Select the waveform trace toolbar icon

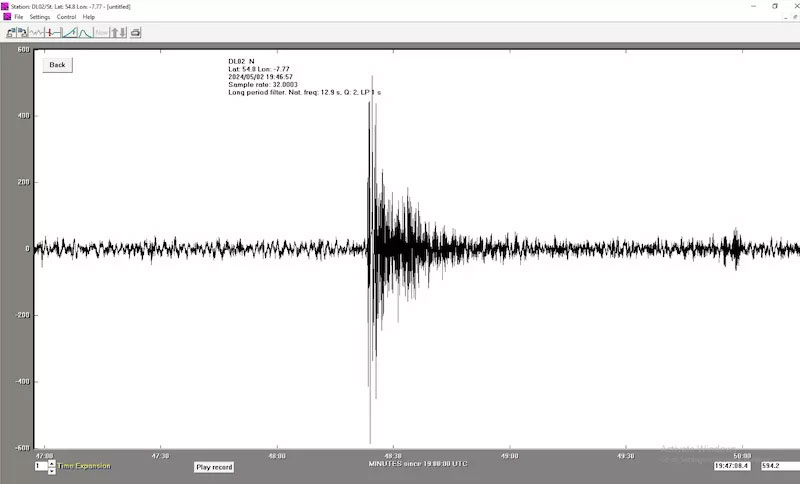point(38,32)
